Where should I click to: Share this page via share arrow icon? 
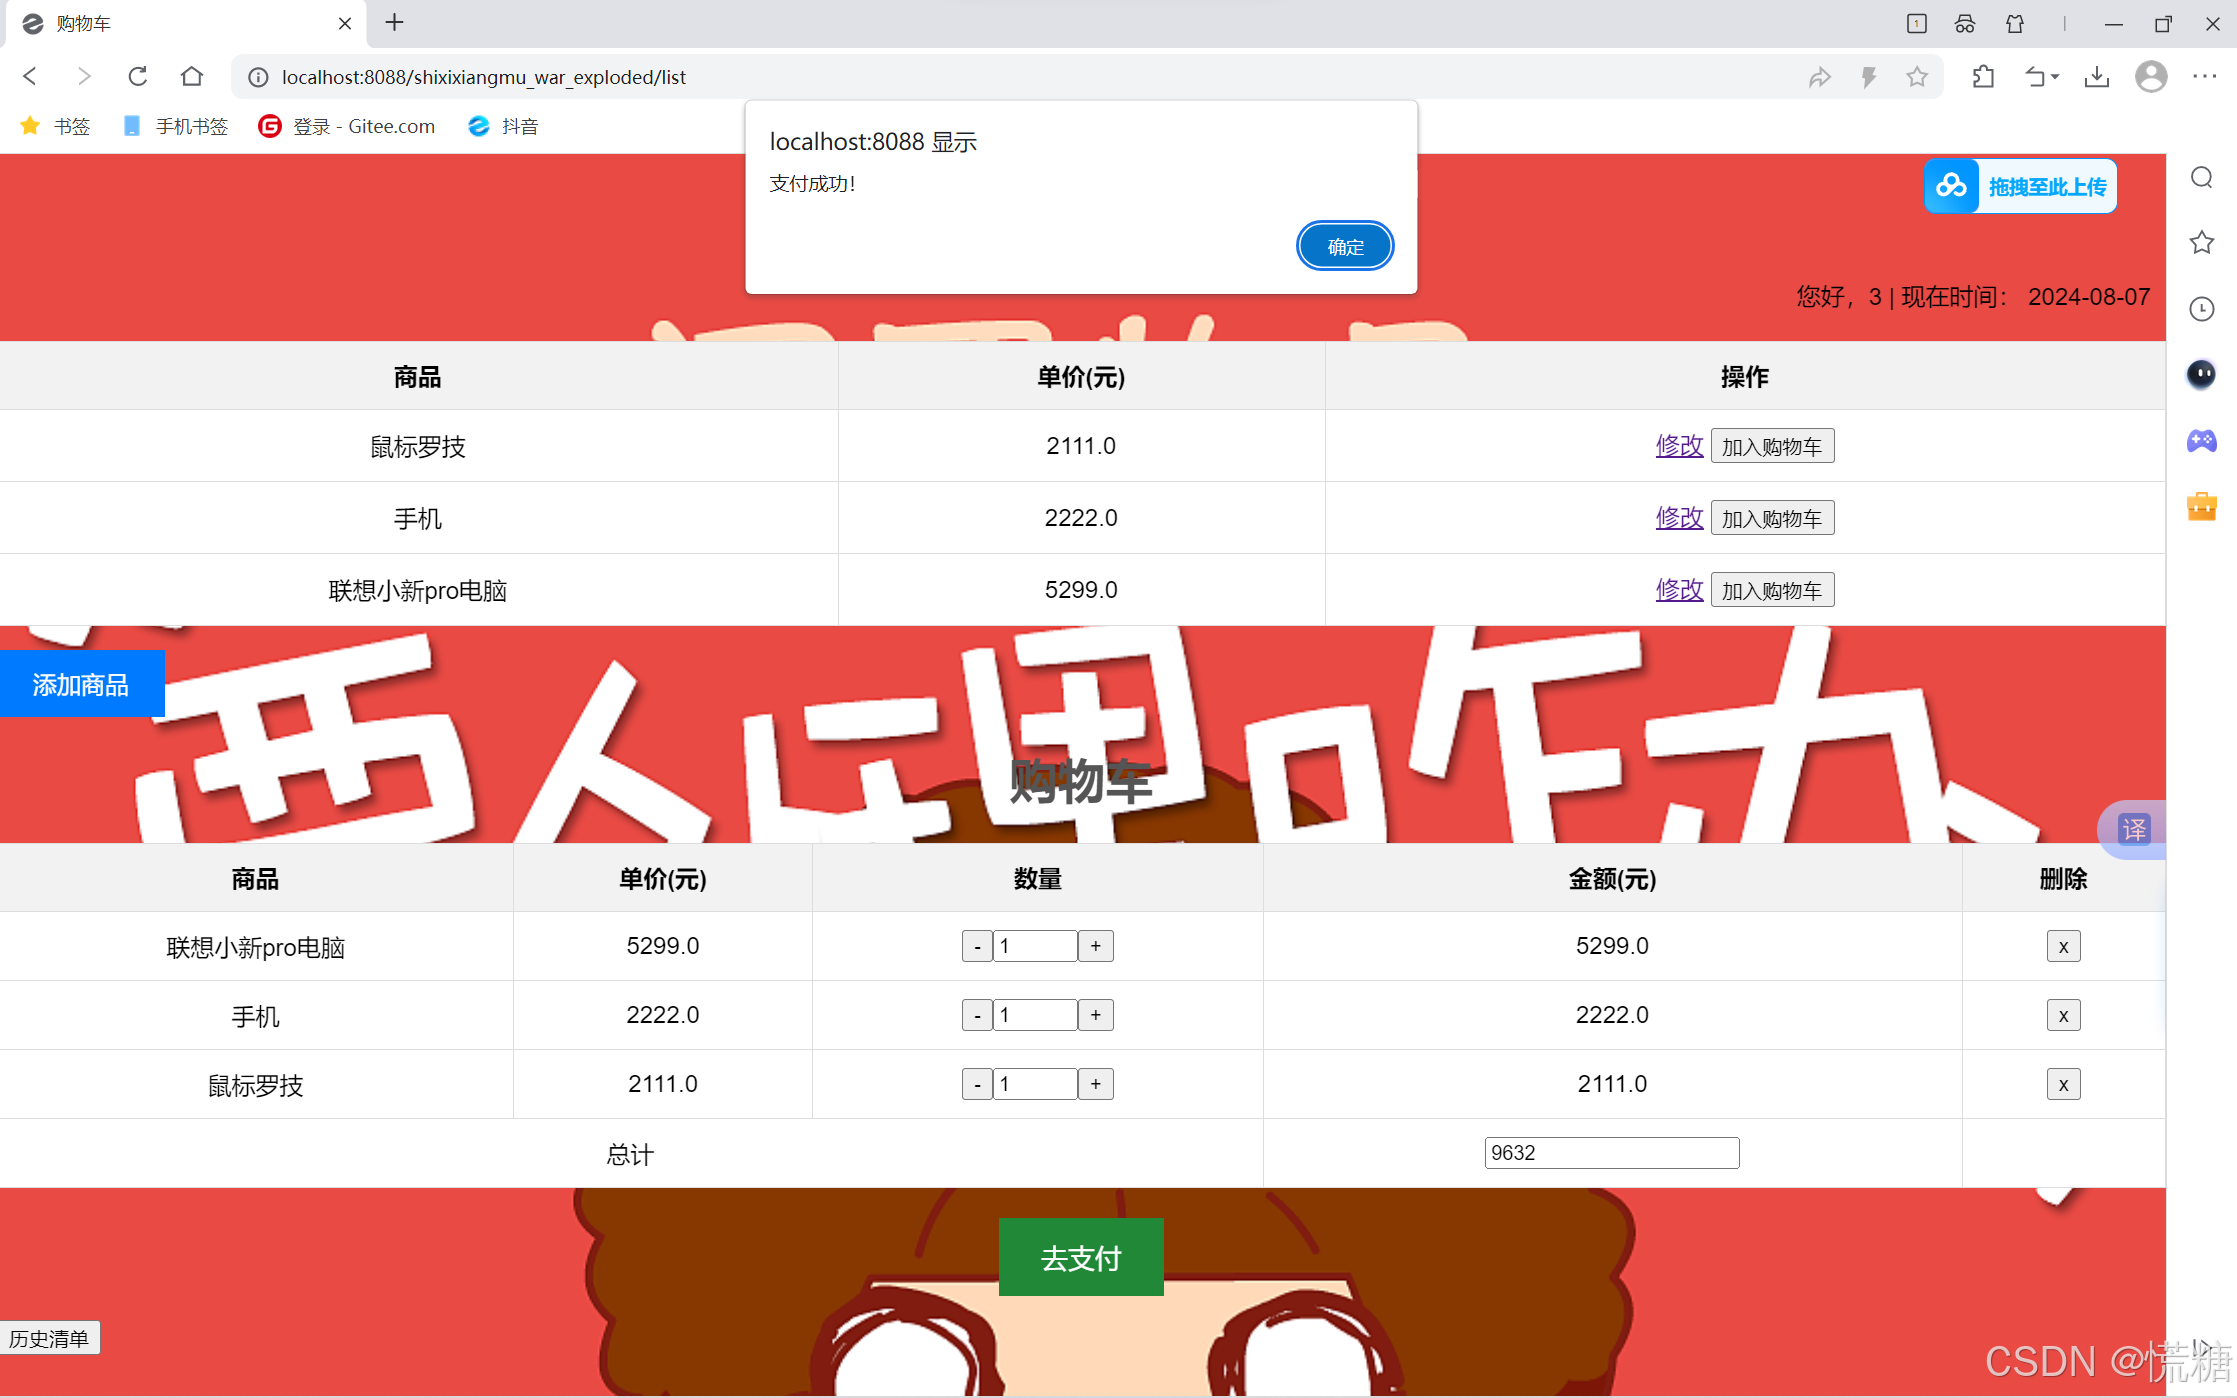1820,77
